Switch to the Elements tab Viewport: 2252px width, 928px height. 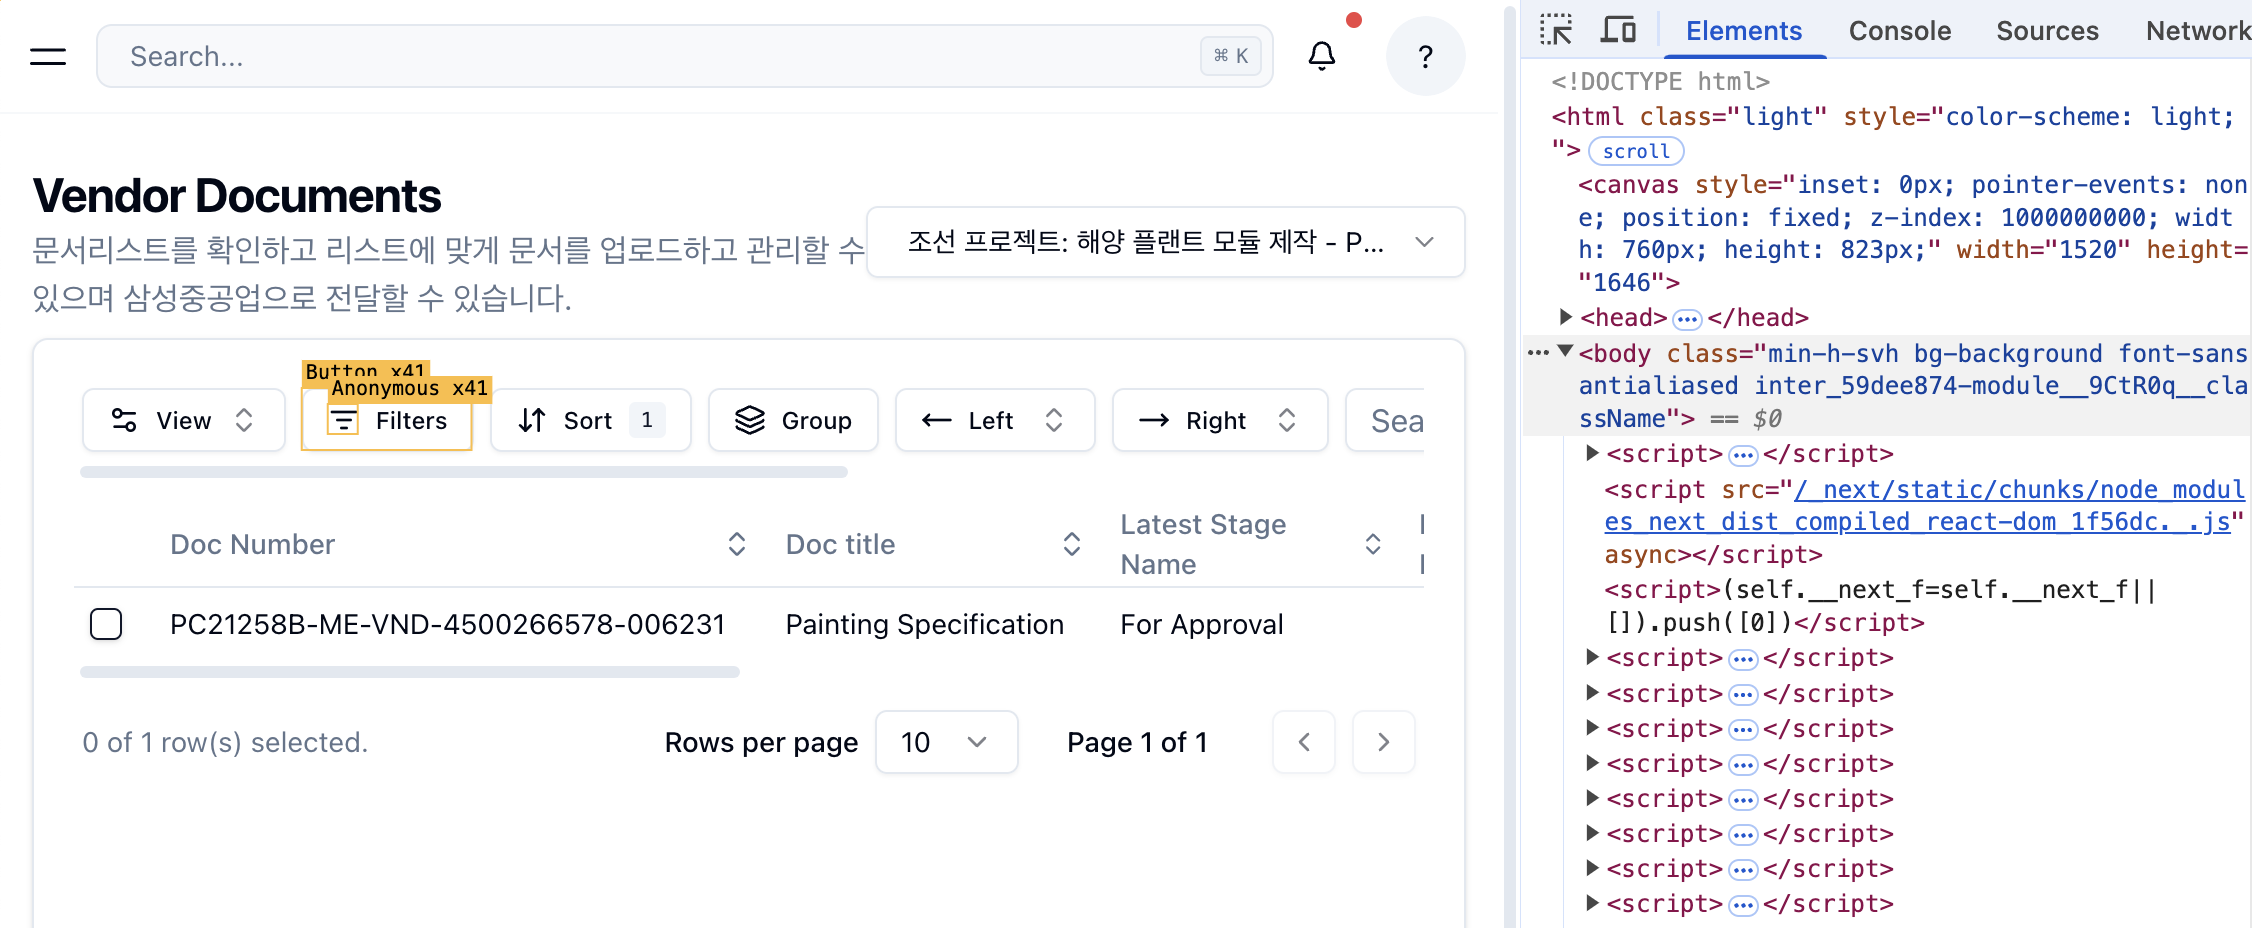point(1744,31)
